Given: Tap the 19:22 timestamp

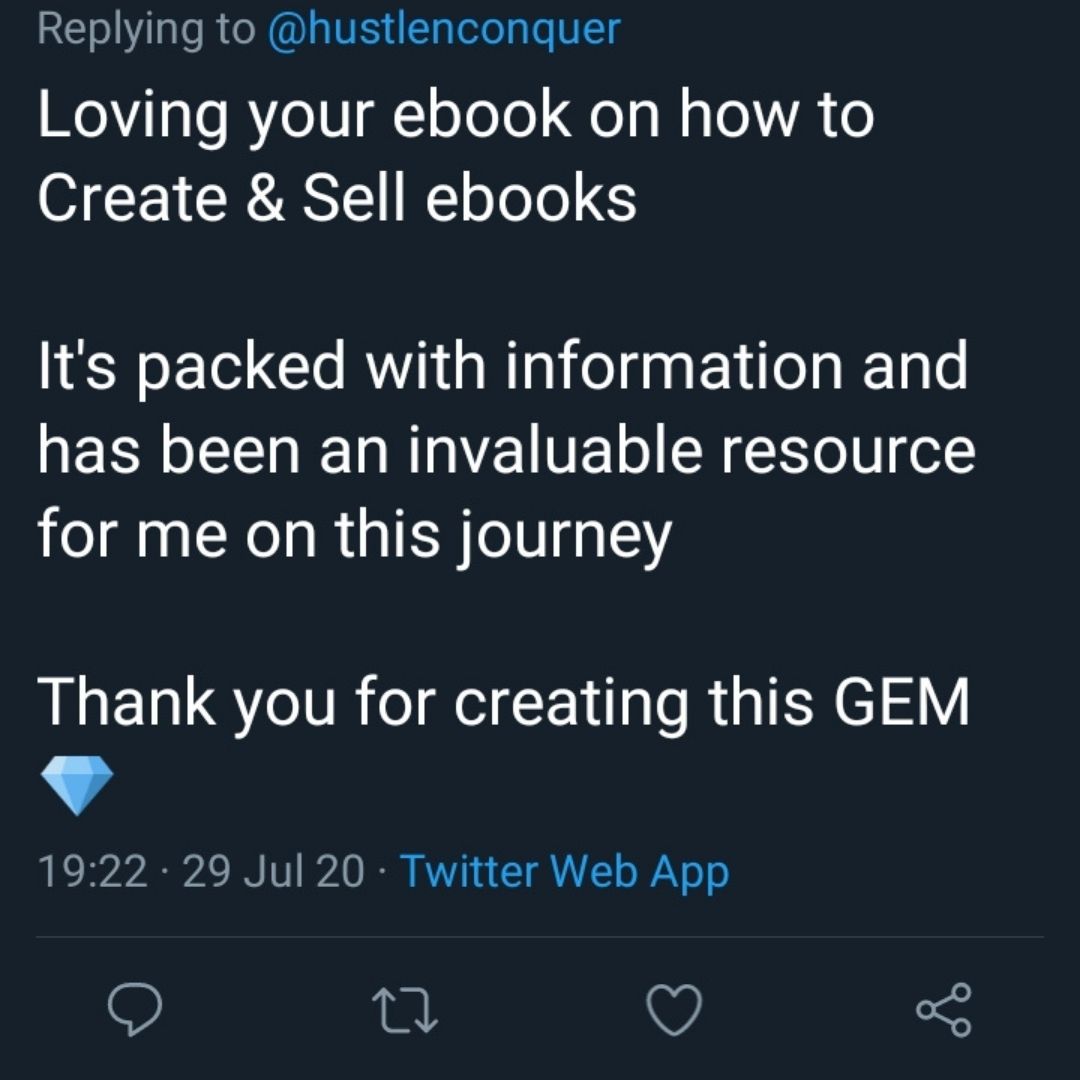Looking at the screenshot, I should (x=92, y=871).
